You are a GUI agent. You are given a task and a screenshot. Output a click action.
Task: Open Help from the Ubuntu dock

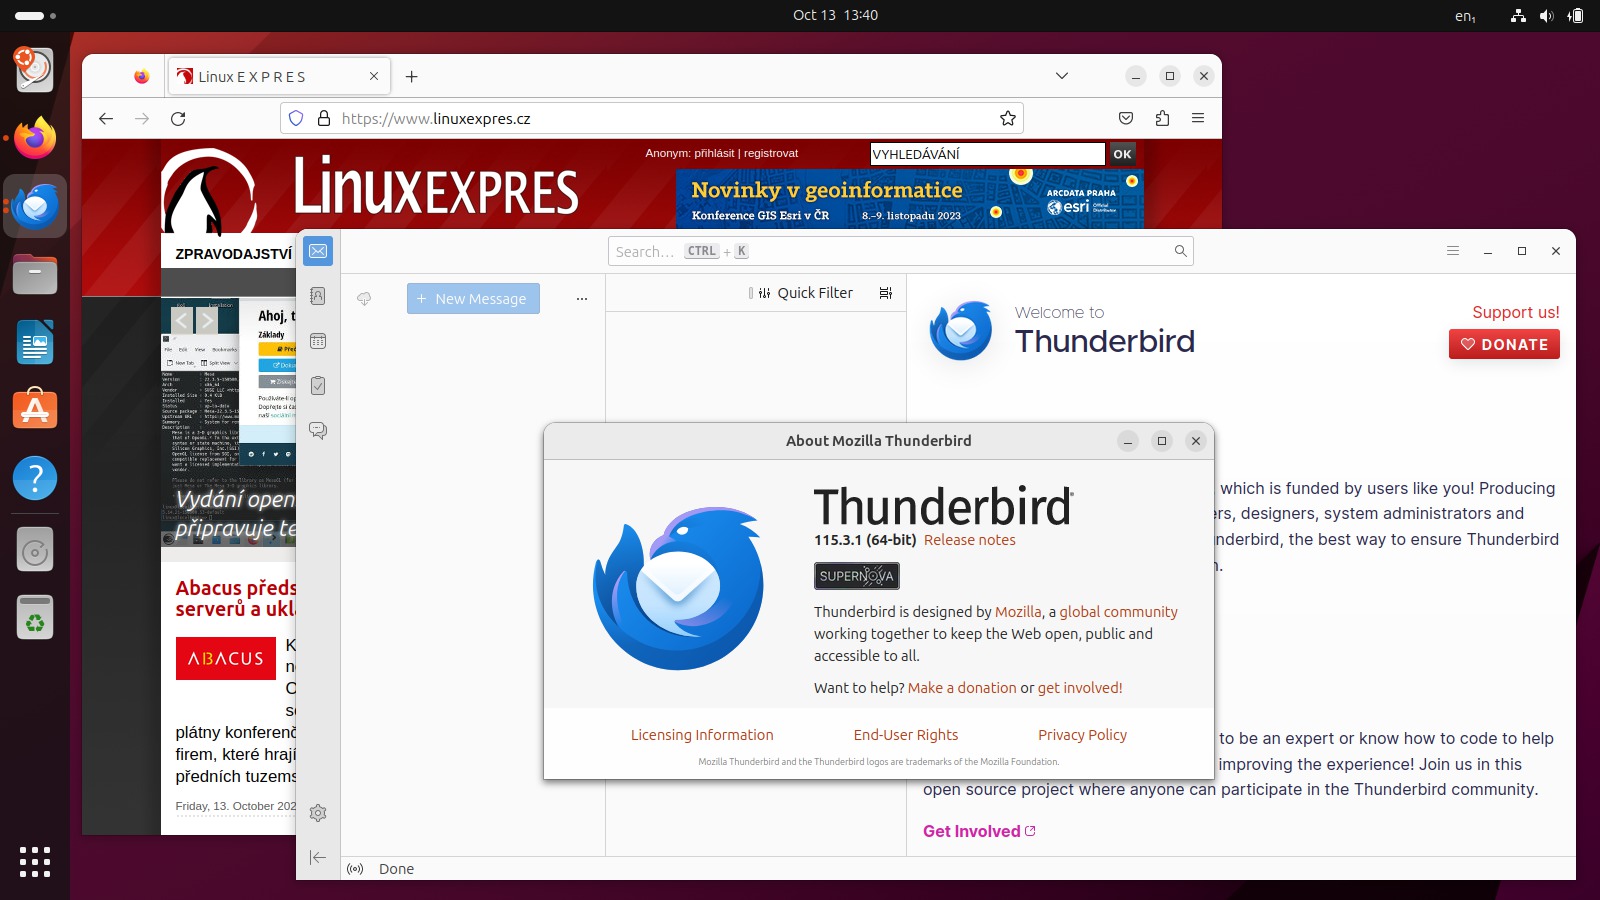[x=35, y=478]
